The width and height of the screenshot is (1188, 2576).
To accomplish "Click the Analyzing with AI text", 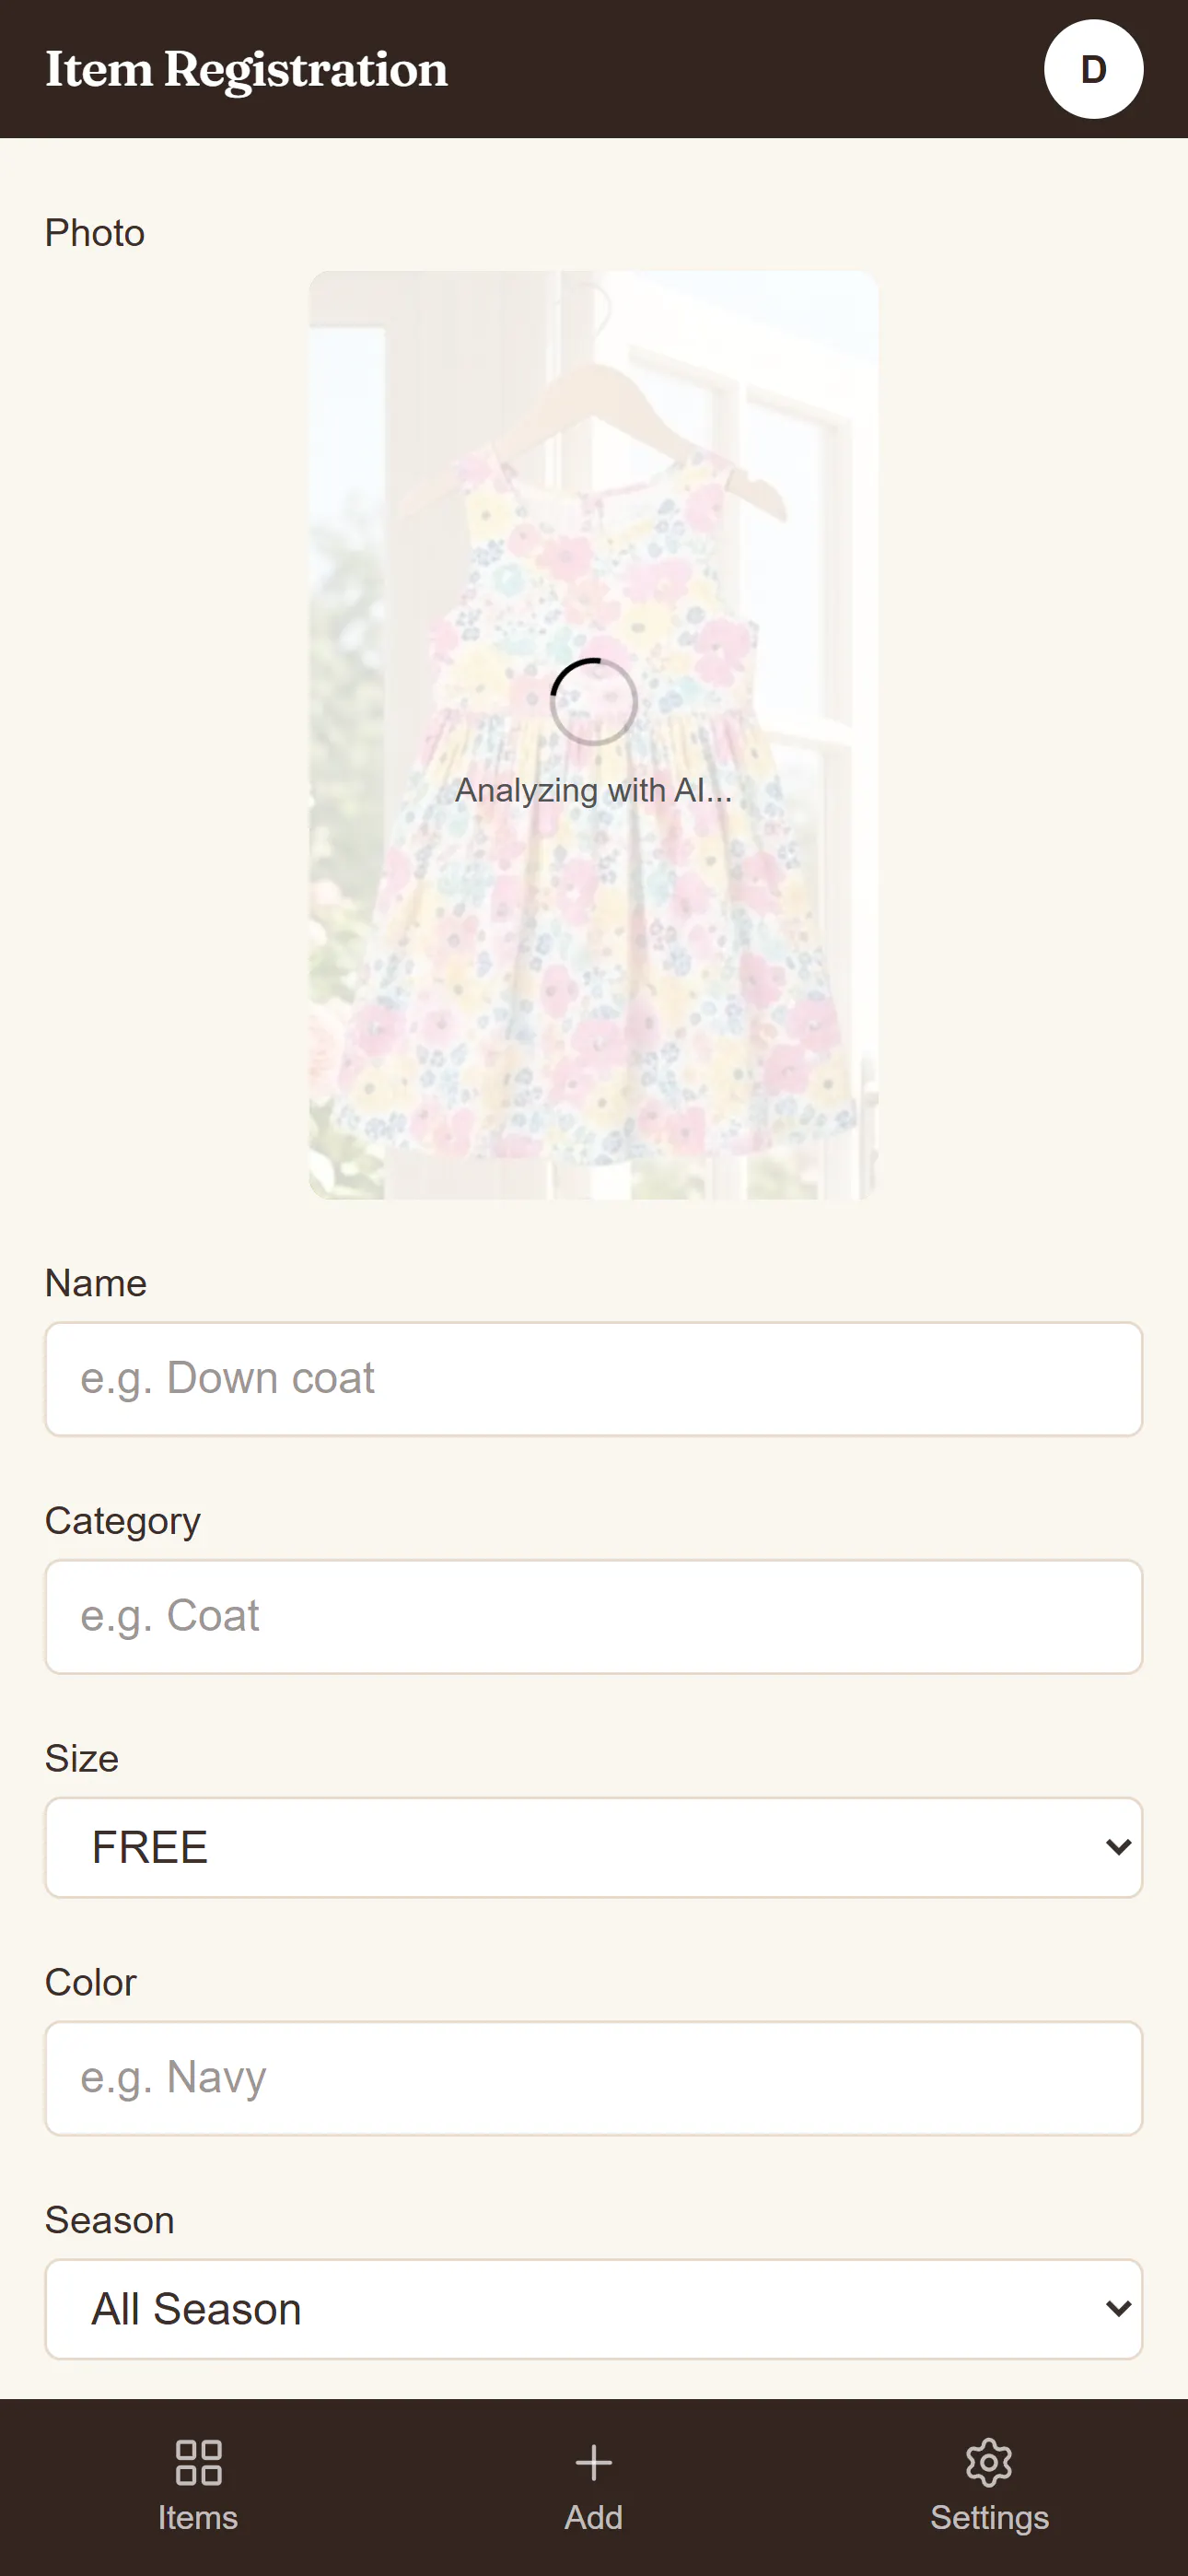I will point(594,790).
